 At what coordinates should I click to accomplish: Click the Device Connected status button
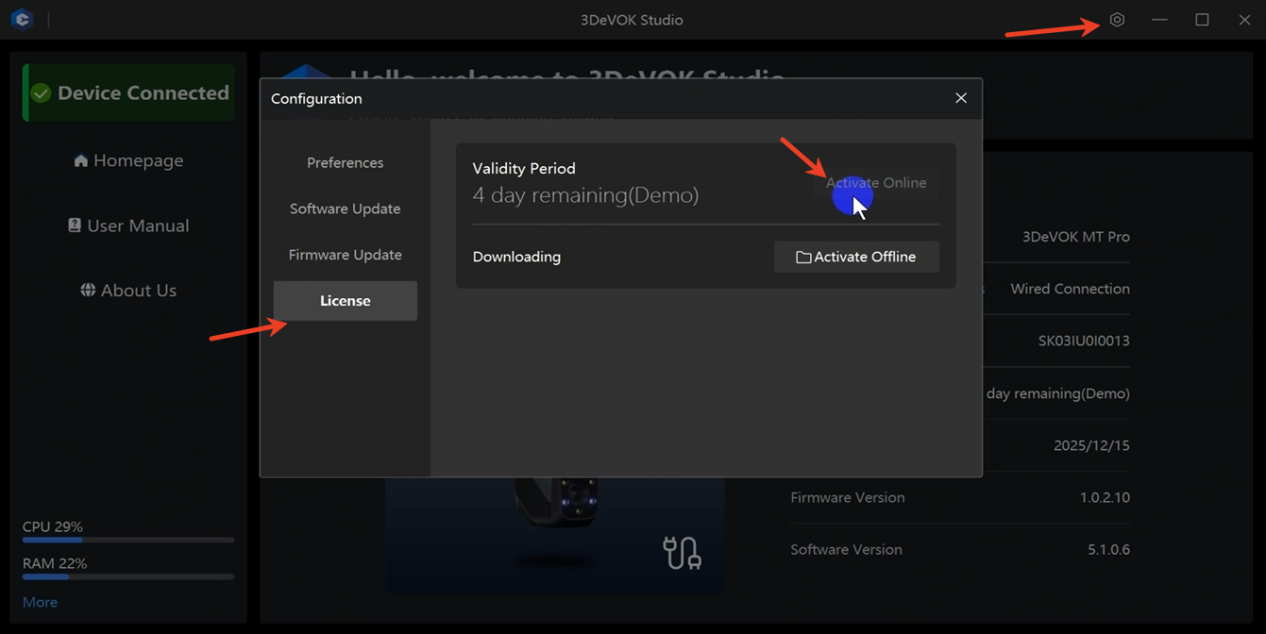(x=129, y=93)
